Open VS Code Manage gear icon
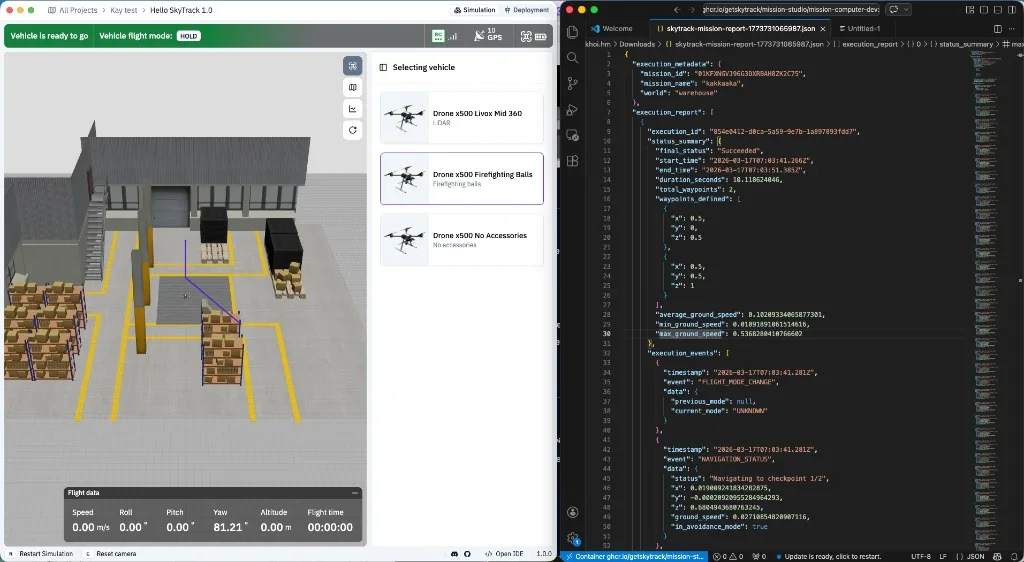This screenshot has width=1024, height=562. (573, 539)
